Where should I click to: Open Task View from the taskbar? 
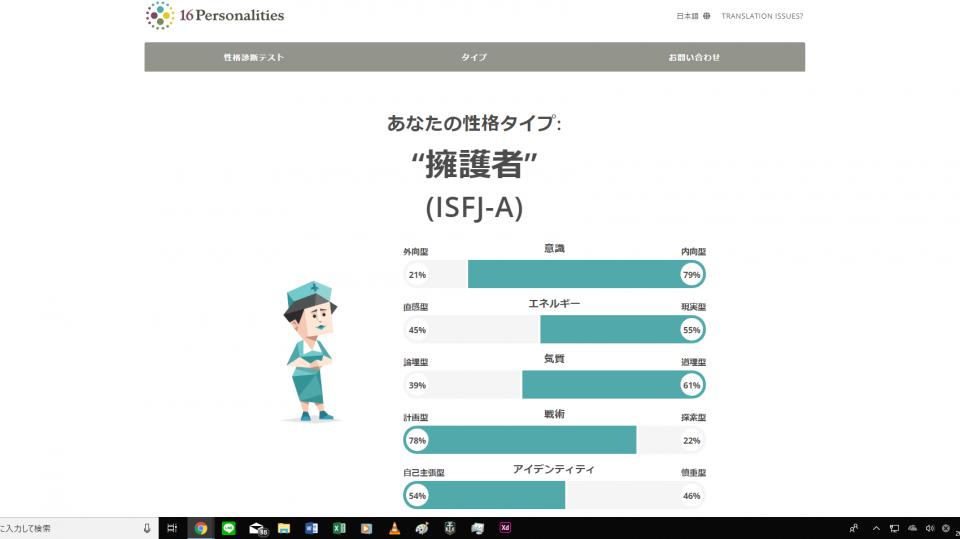[172, 528]
